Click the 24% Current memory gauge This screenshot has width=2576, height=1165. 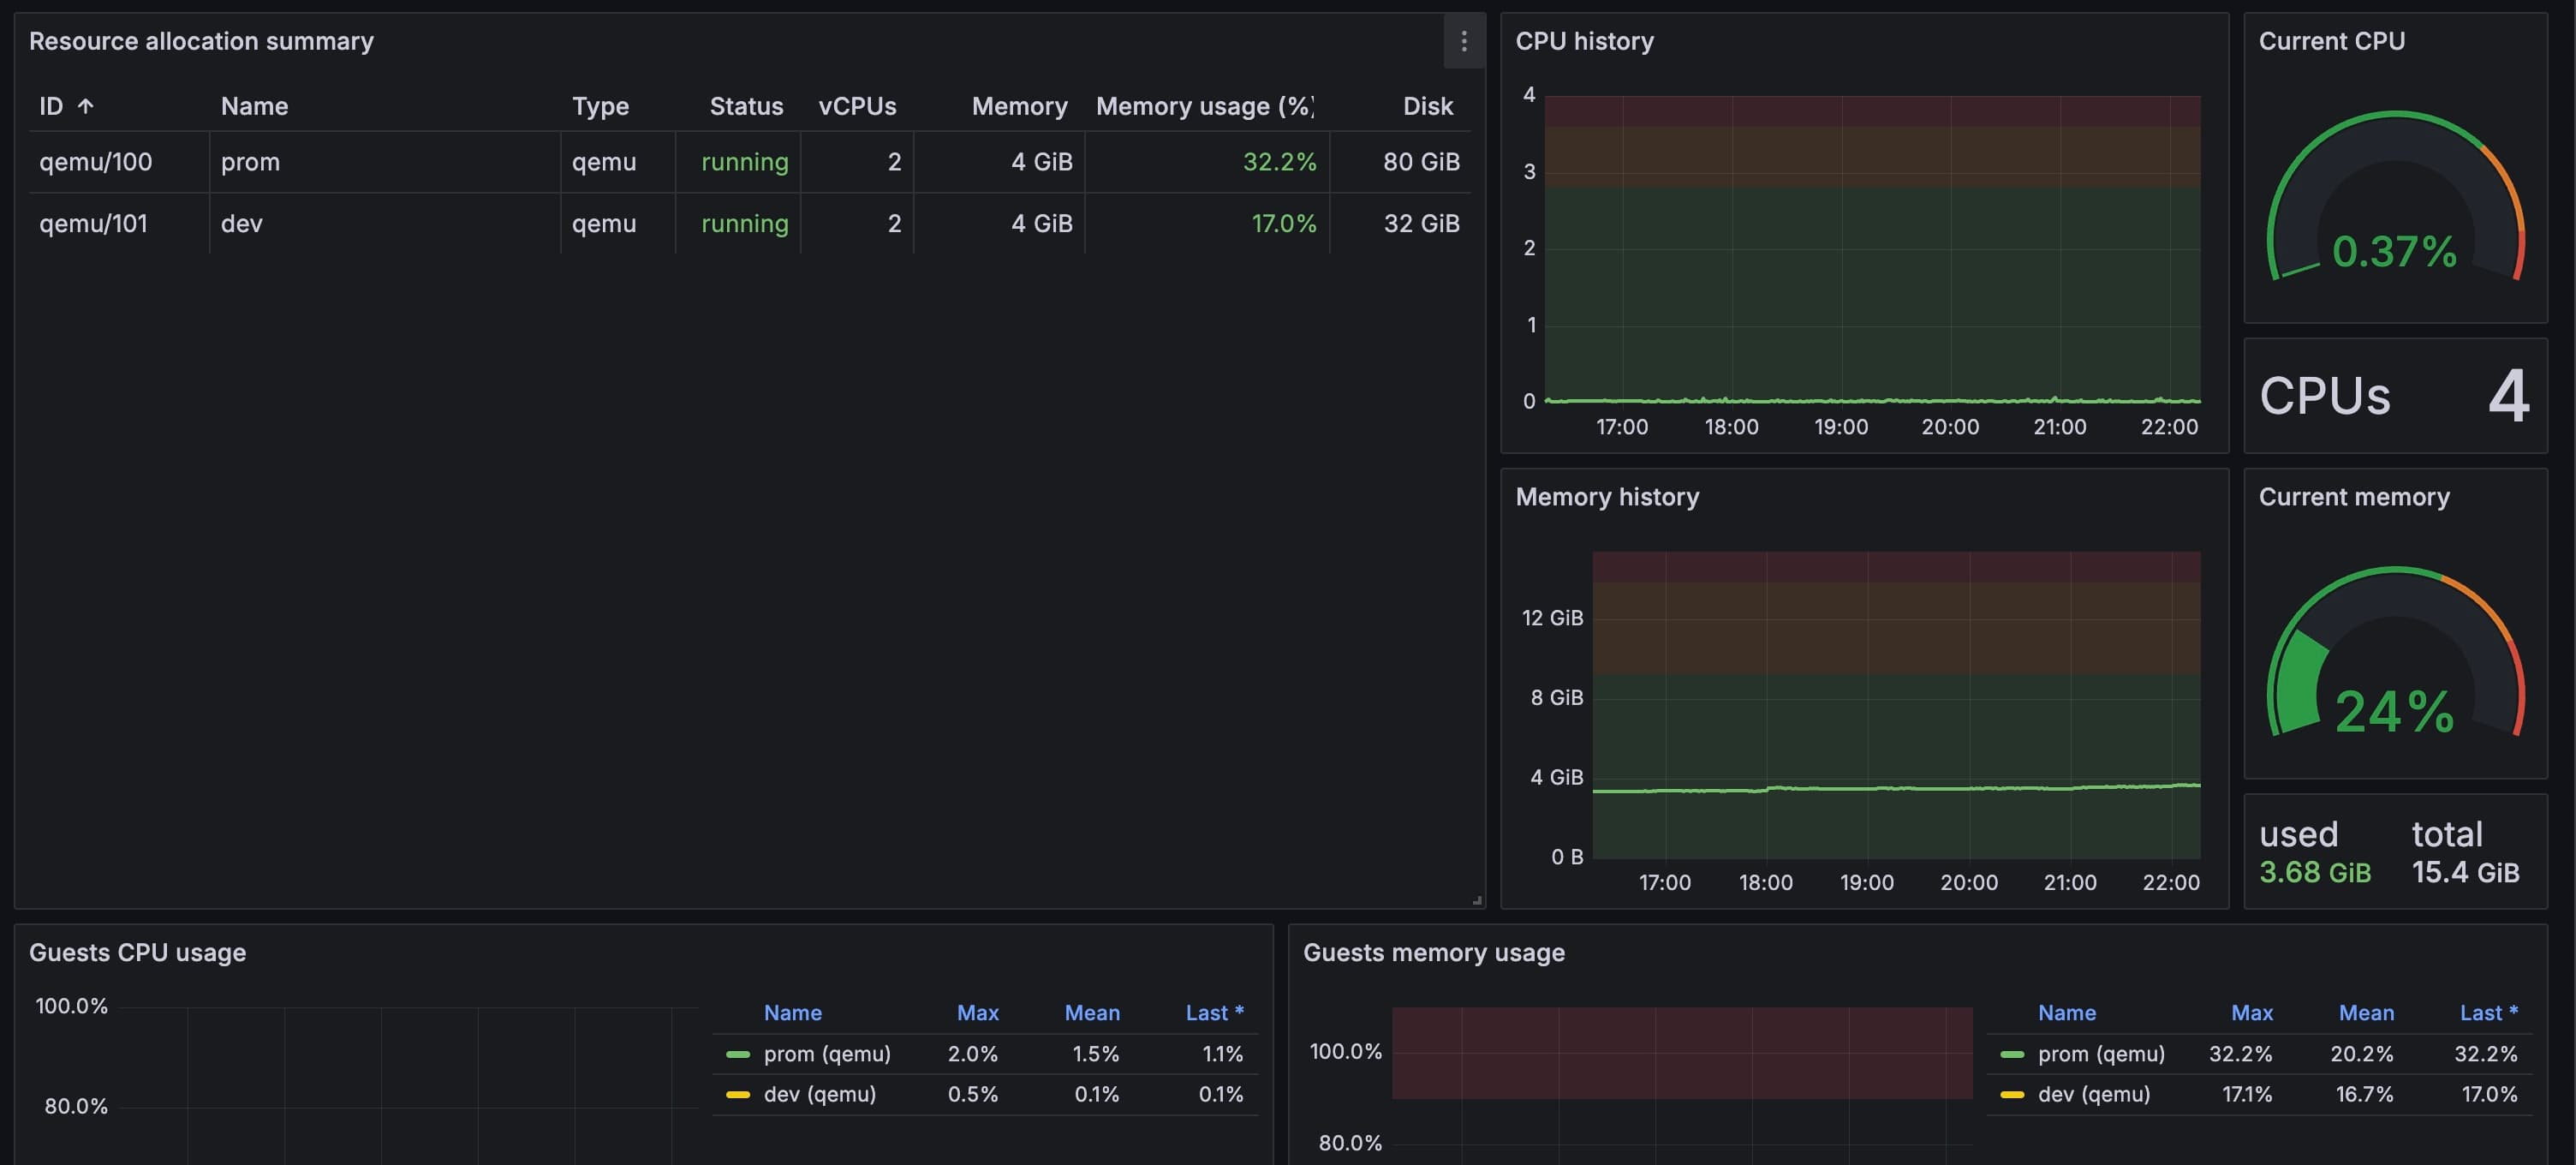click(2395, 653)
